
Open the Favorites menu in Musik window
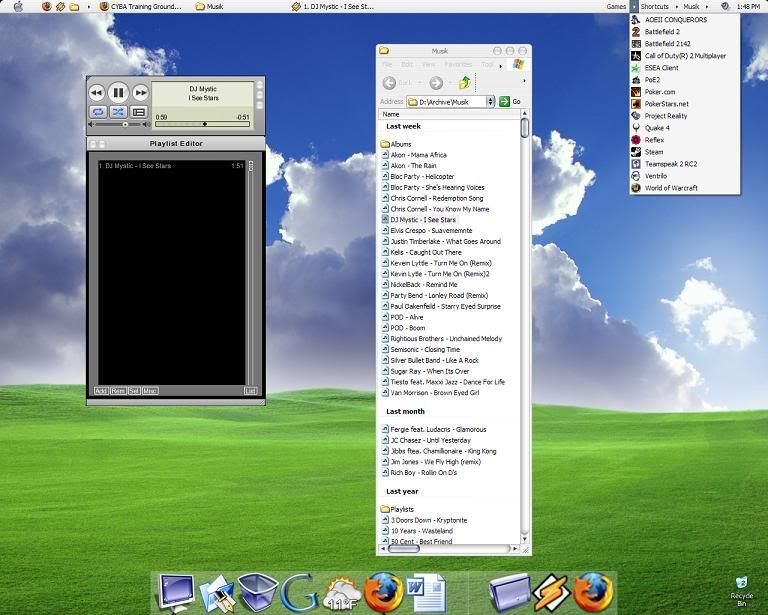coord(458,65)
